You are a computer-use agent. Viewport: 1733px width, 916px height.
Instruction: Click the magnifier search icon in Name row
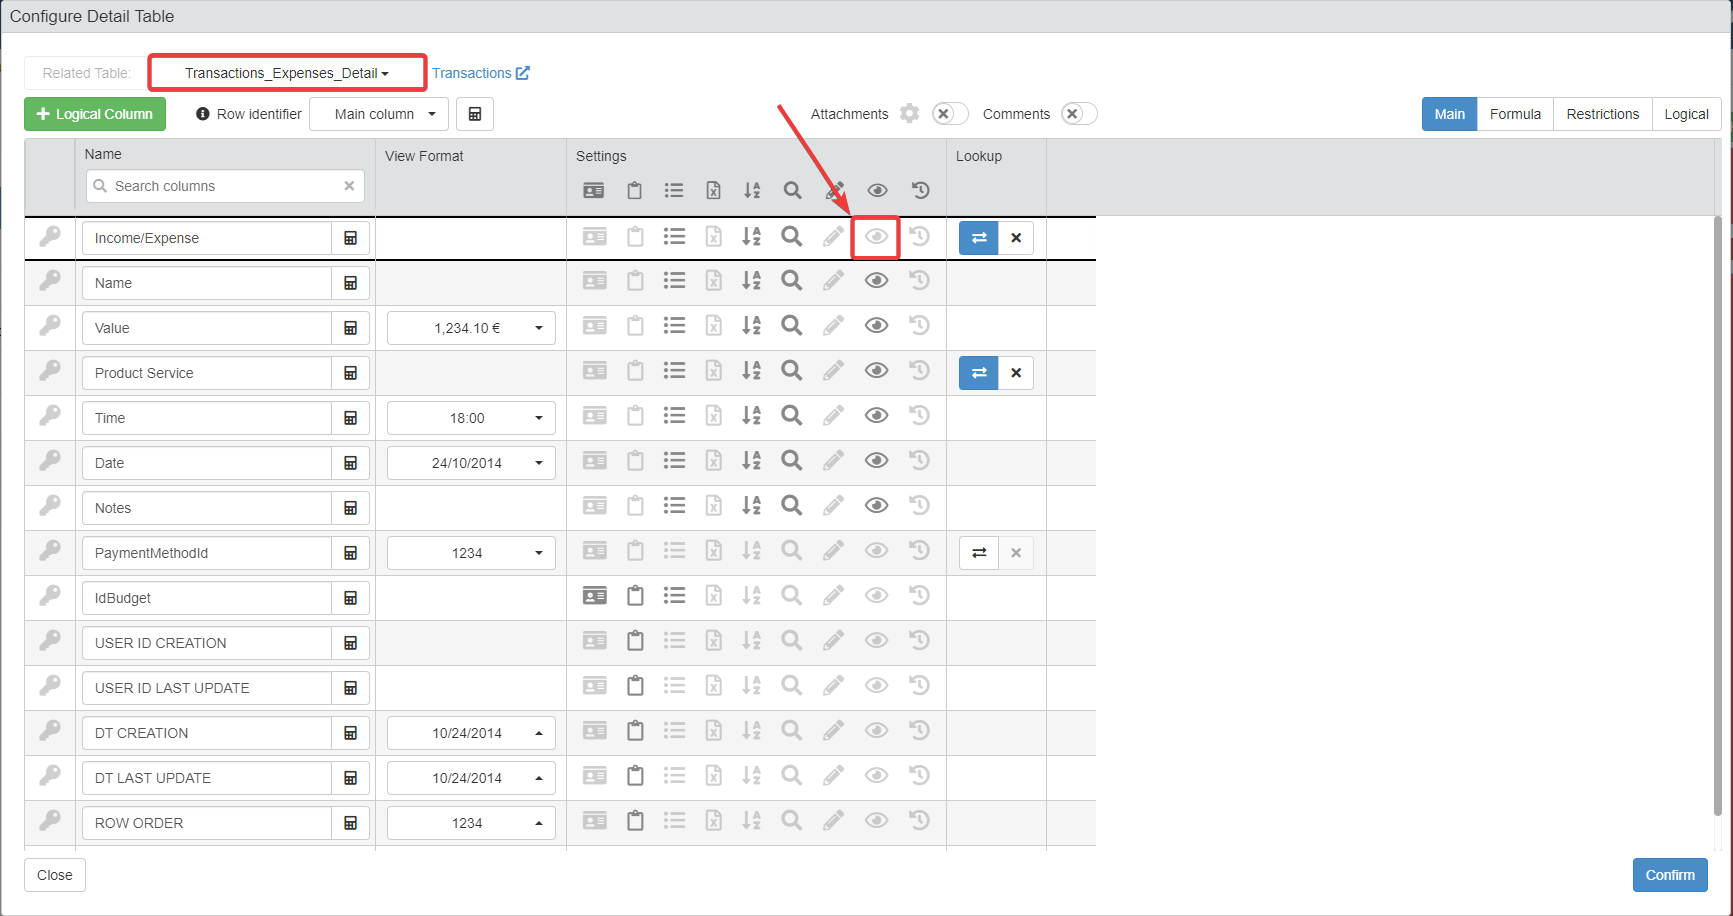[791, 281]
